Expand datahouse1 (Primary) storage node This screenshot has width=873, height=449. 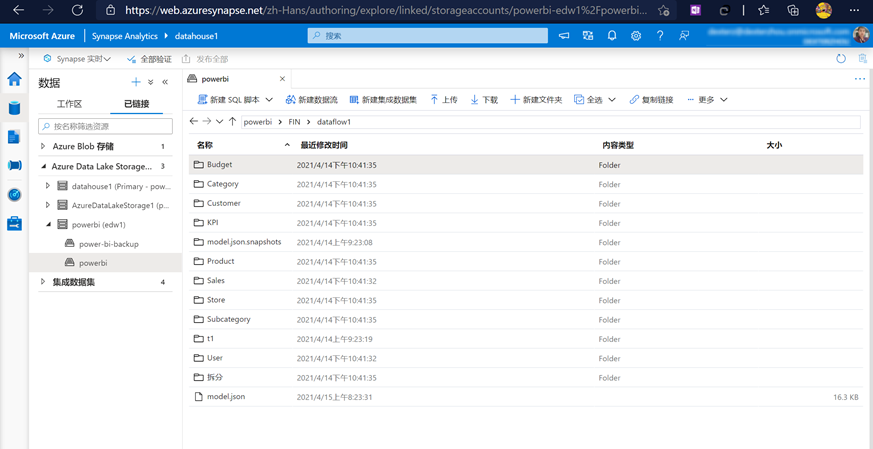click(x=48, y=186)
